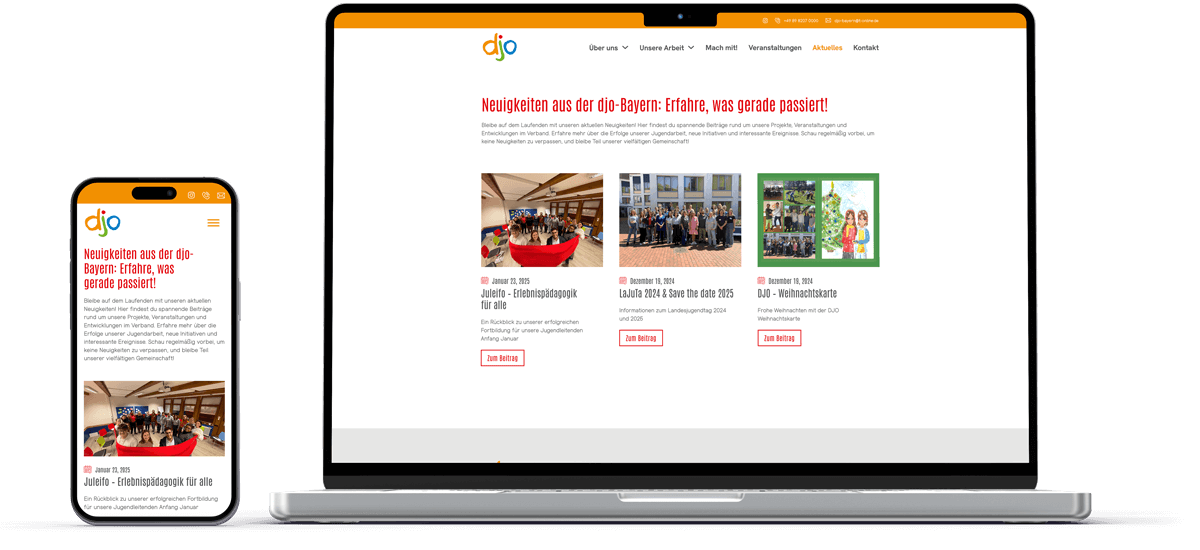Click calendar icon beside Januar 23, 2025 on laptop
This screenshot has width=1200, height=550.
(485, 281)
